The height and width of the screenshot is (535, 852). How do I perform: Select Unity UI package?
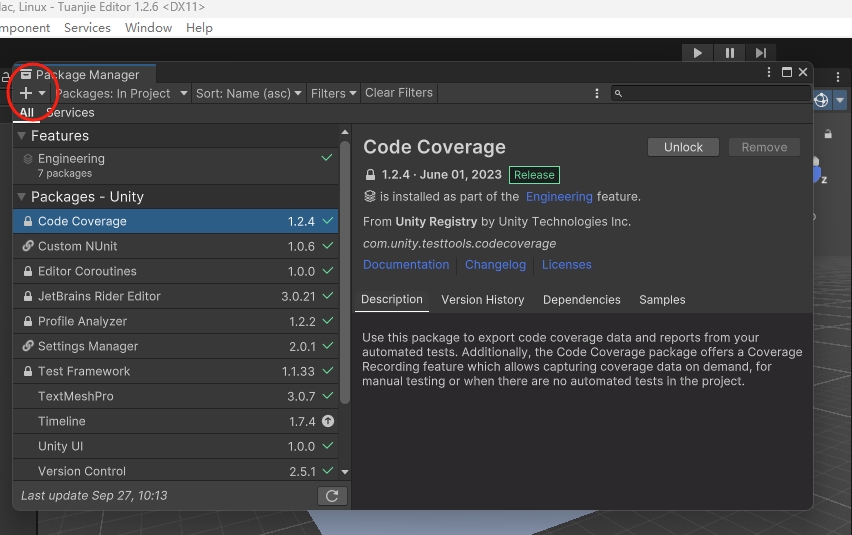tap(176, 446)
